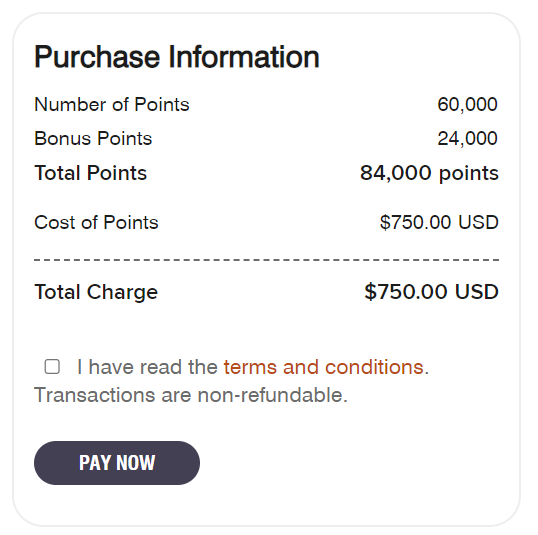Click the Bonus Points label

click(x=93, y=138)
